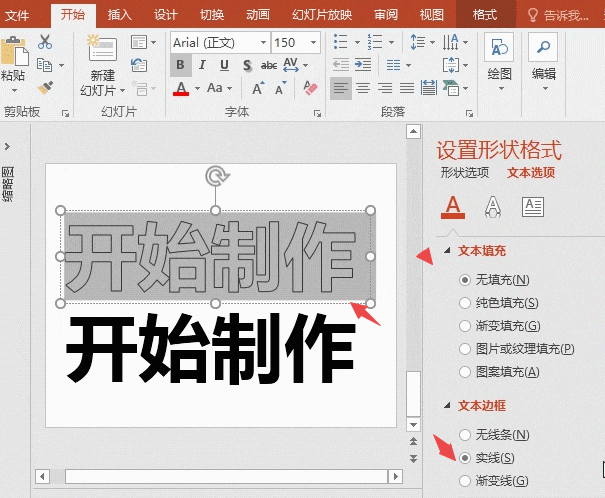The width and height of the screenshot is (605, 498).
Task: Click the vertical scrollbar down arrow
Action: pyautogui.click(x=414, y=425)
